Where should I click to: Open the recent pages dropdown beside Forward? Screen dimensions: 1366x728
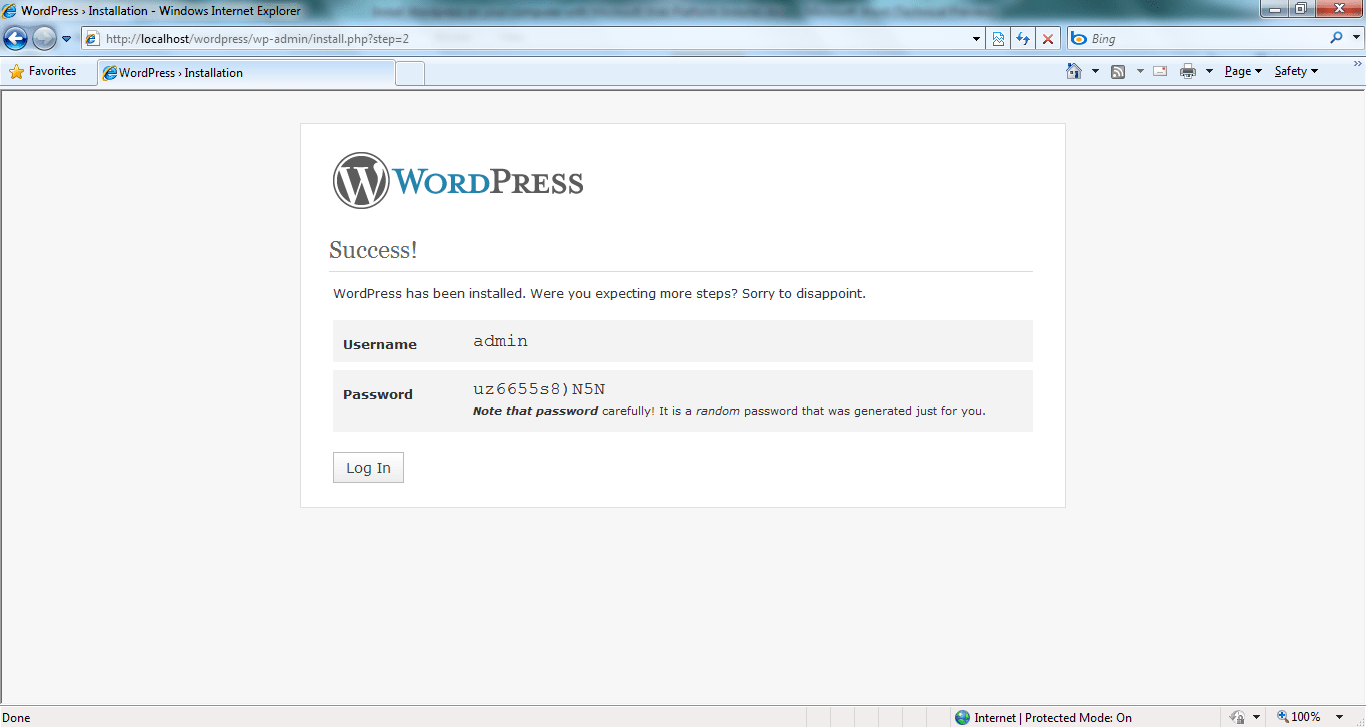tap(66, 39)
